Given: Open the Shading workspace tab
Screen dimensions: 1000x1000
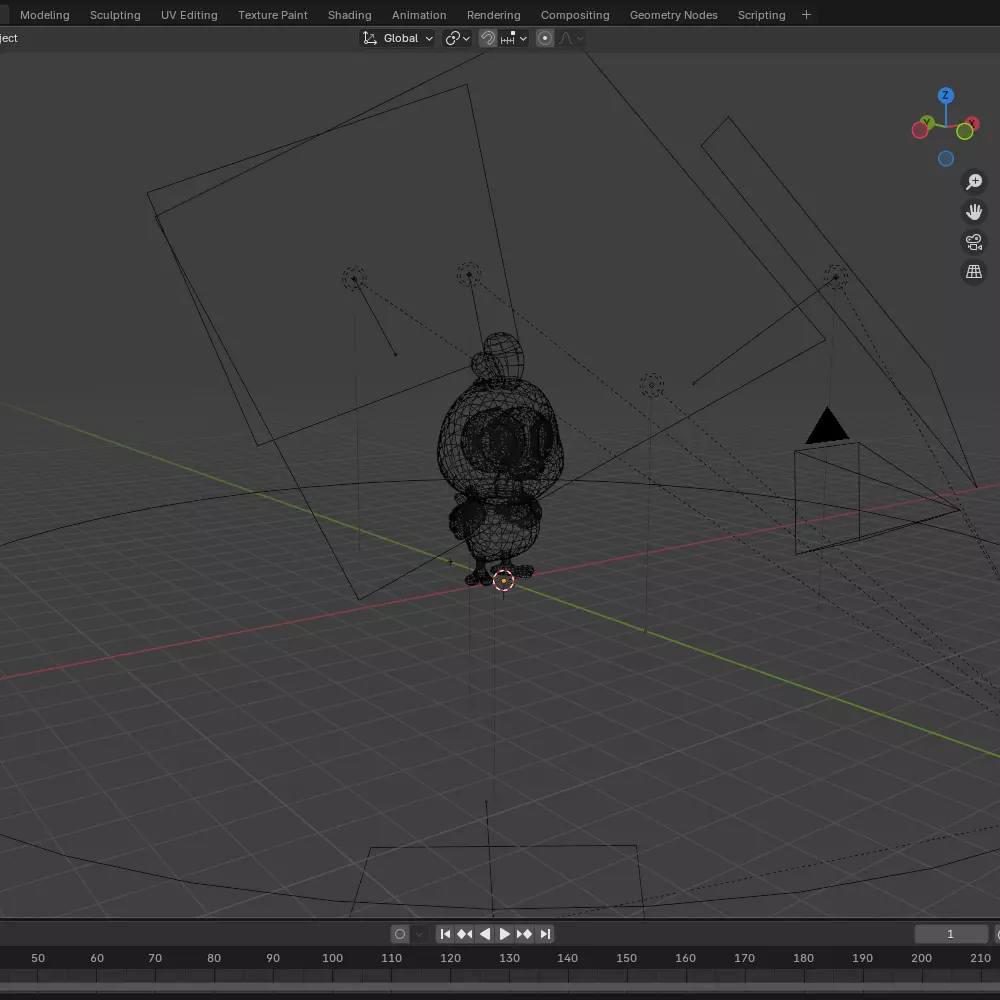Looking at the screenshot, I should [x=349, y=15].
